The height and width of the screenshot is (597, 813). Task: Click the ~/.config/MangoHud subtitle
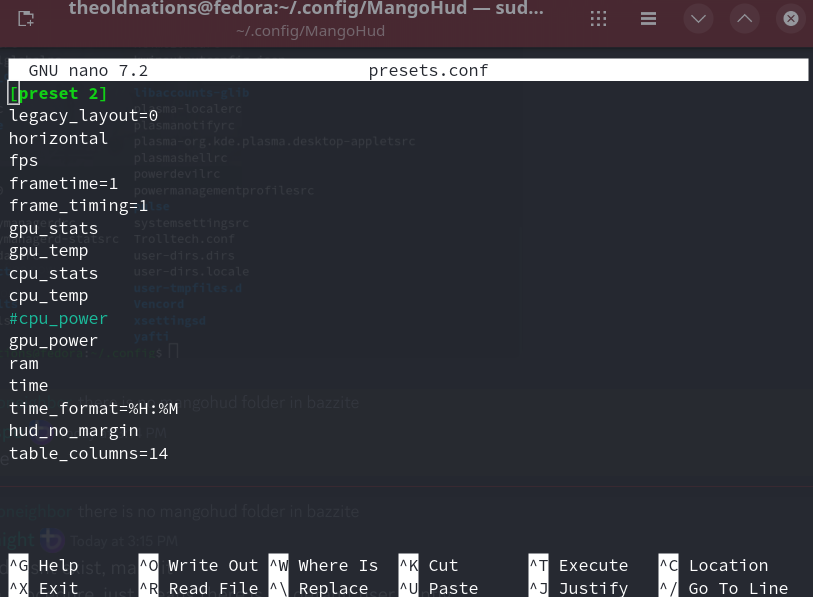[310, 31]
